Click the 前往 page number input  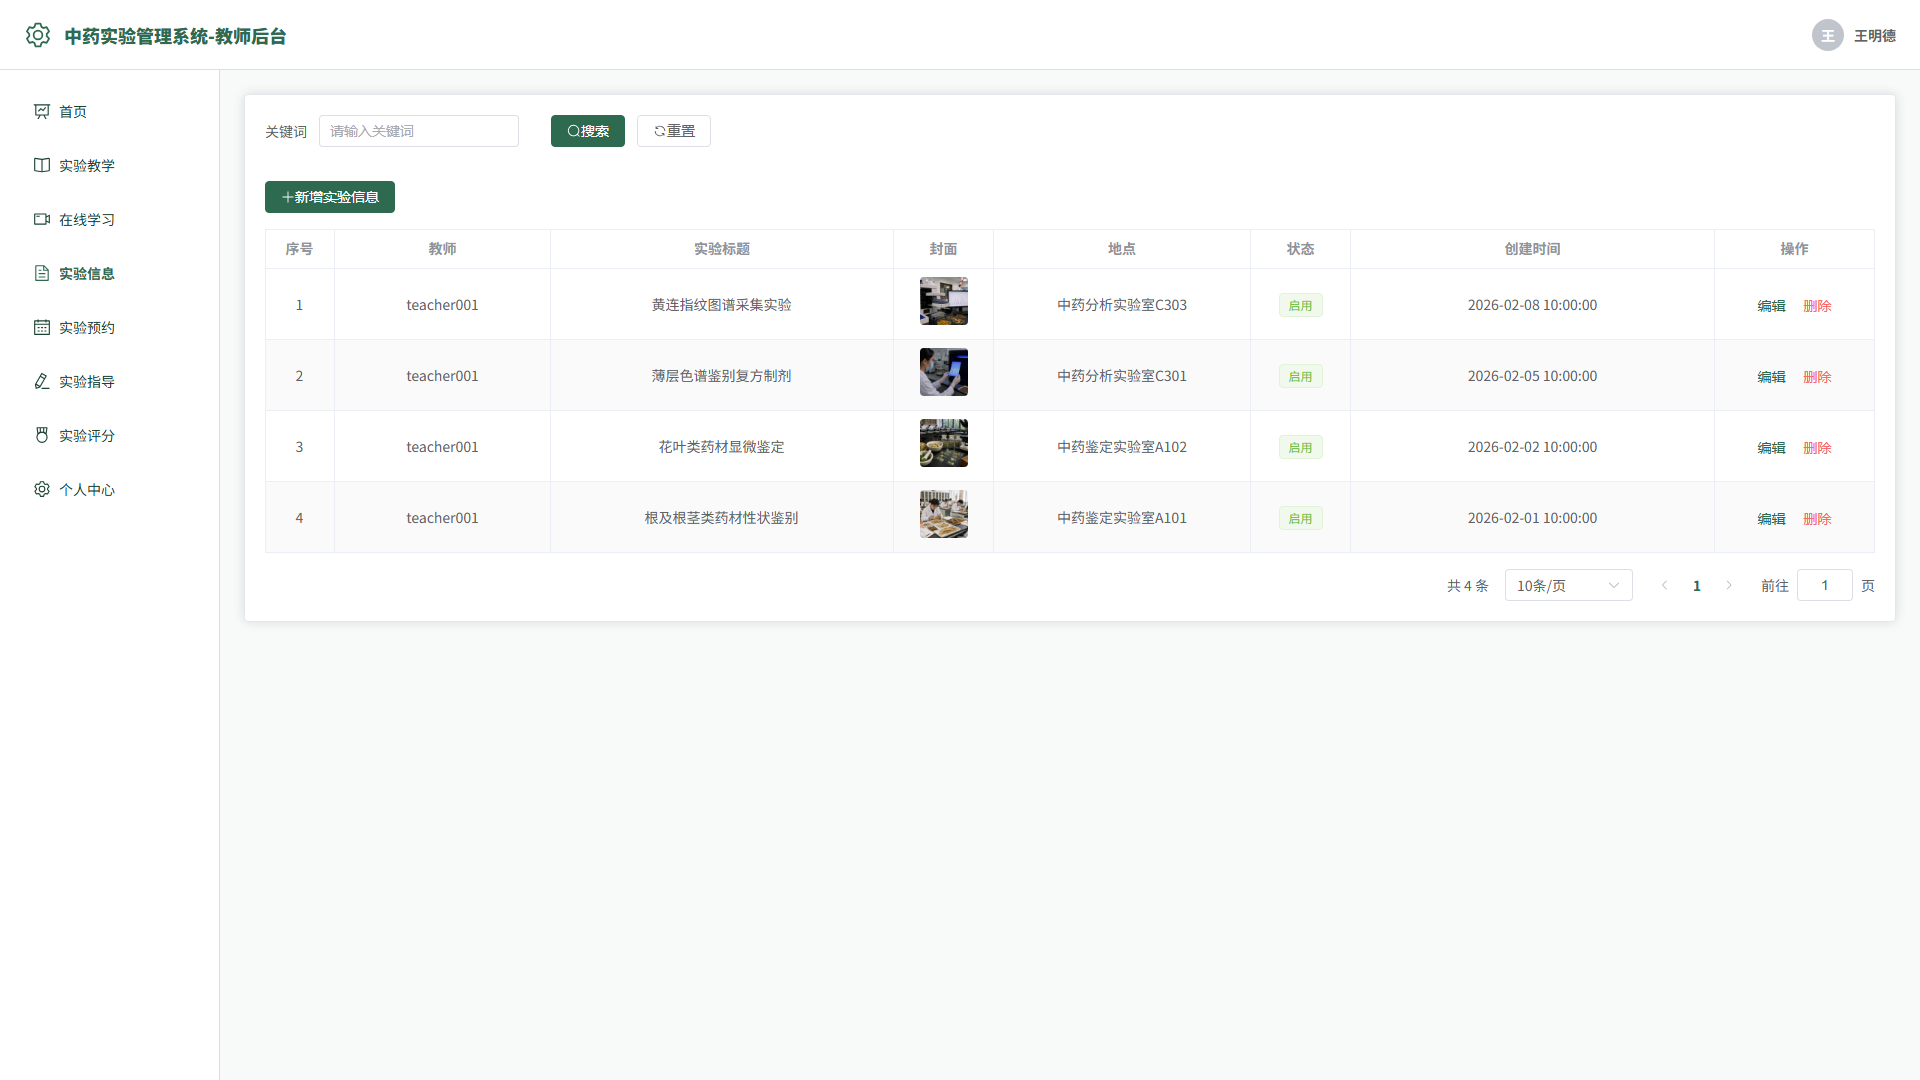1824,585
